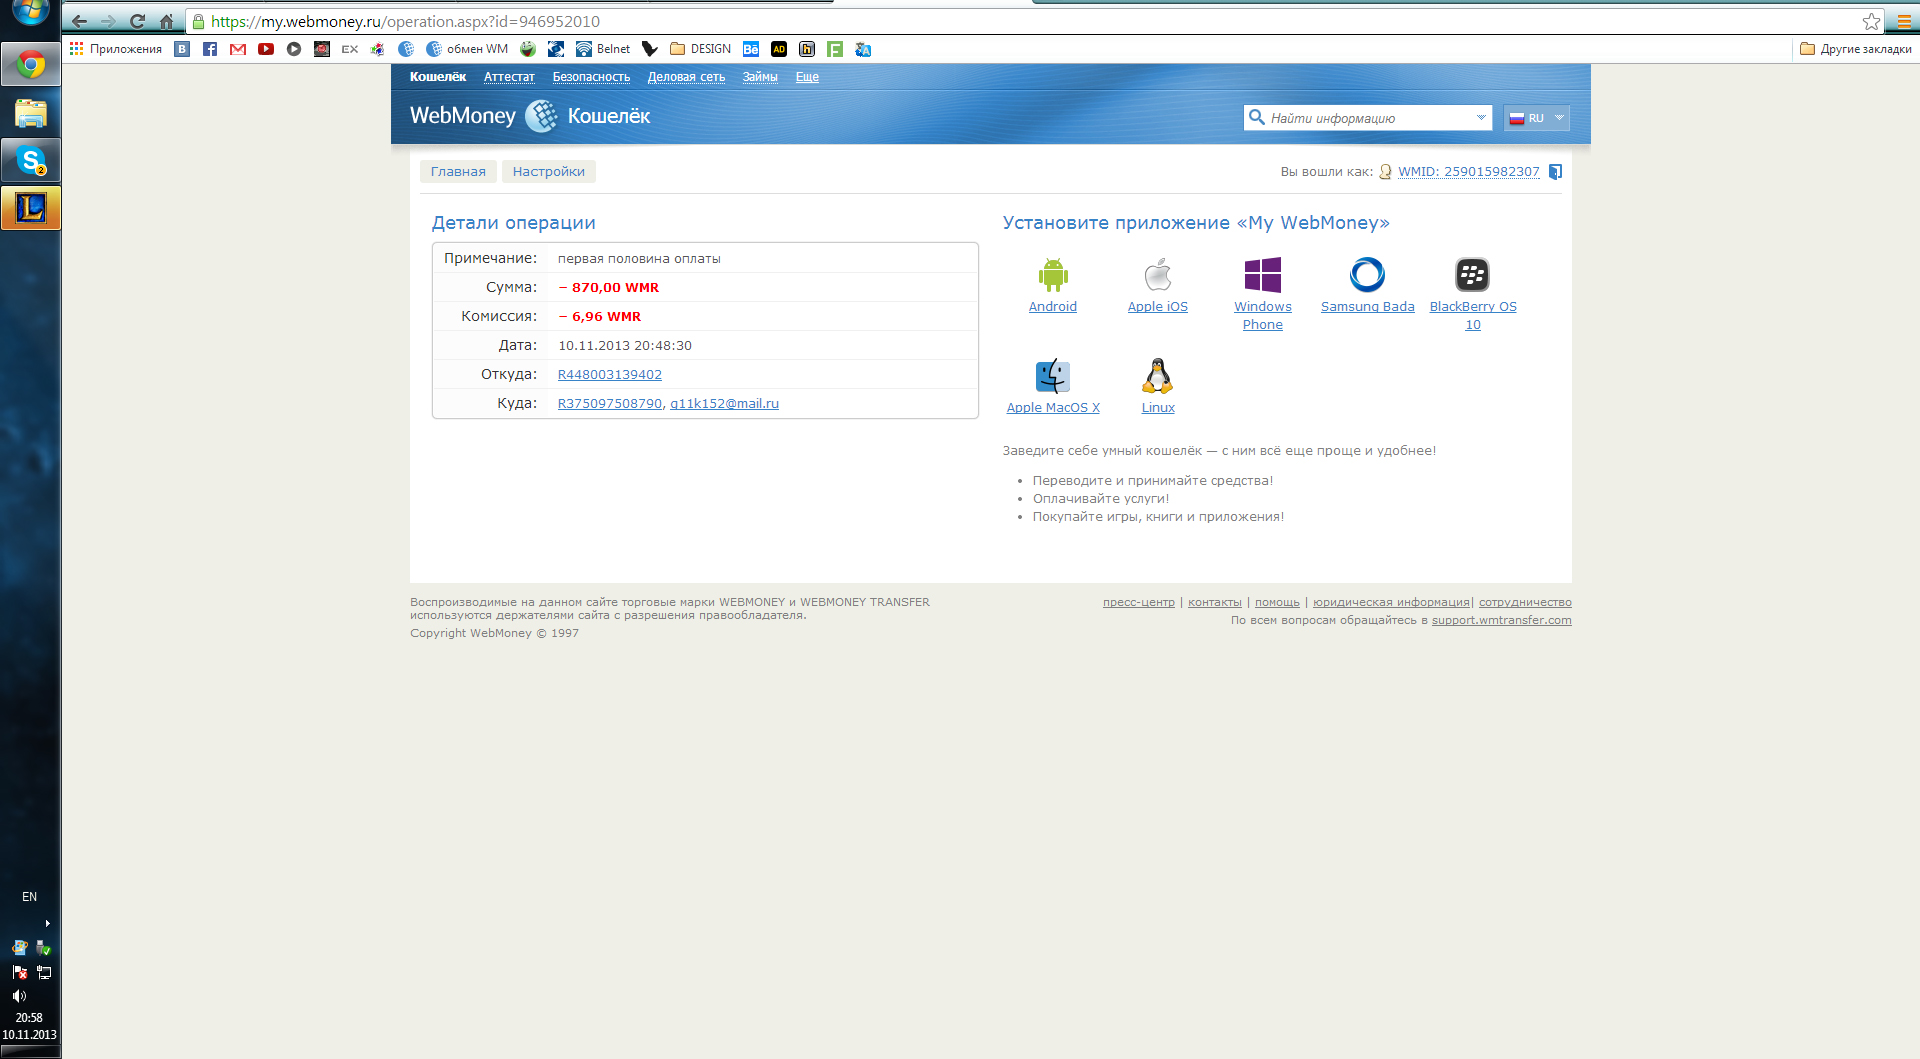Open source purse R448003139402 link
The height and width of the screenshot is (1059, 1920).
(x=610, y=375)
